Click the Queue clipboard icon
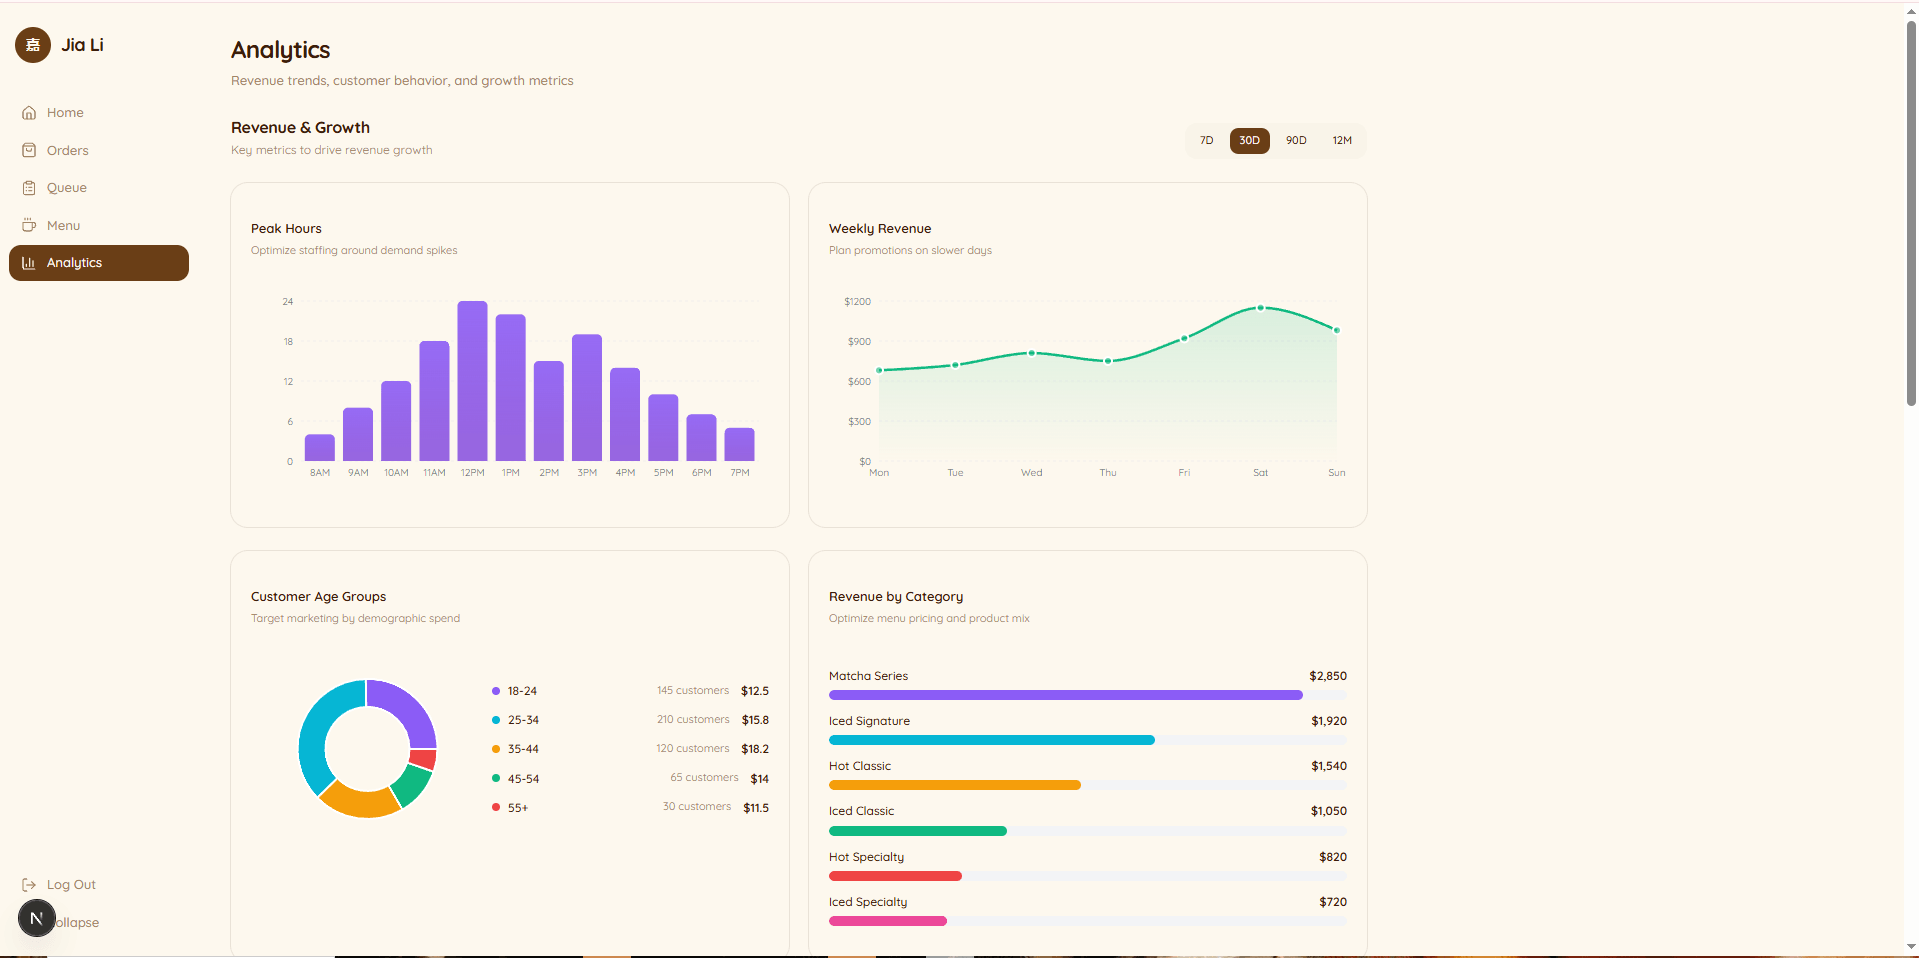Image resolution: width=1919 pixels, height=958 pixels. click(29, 188)
